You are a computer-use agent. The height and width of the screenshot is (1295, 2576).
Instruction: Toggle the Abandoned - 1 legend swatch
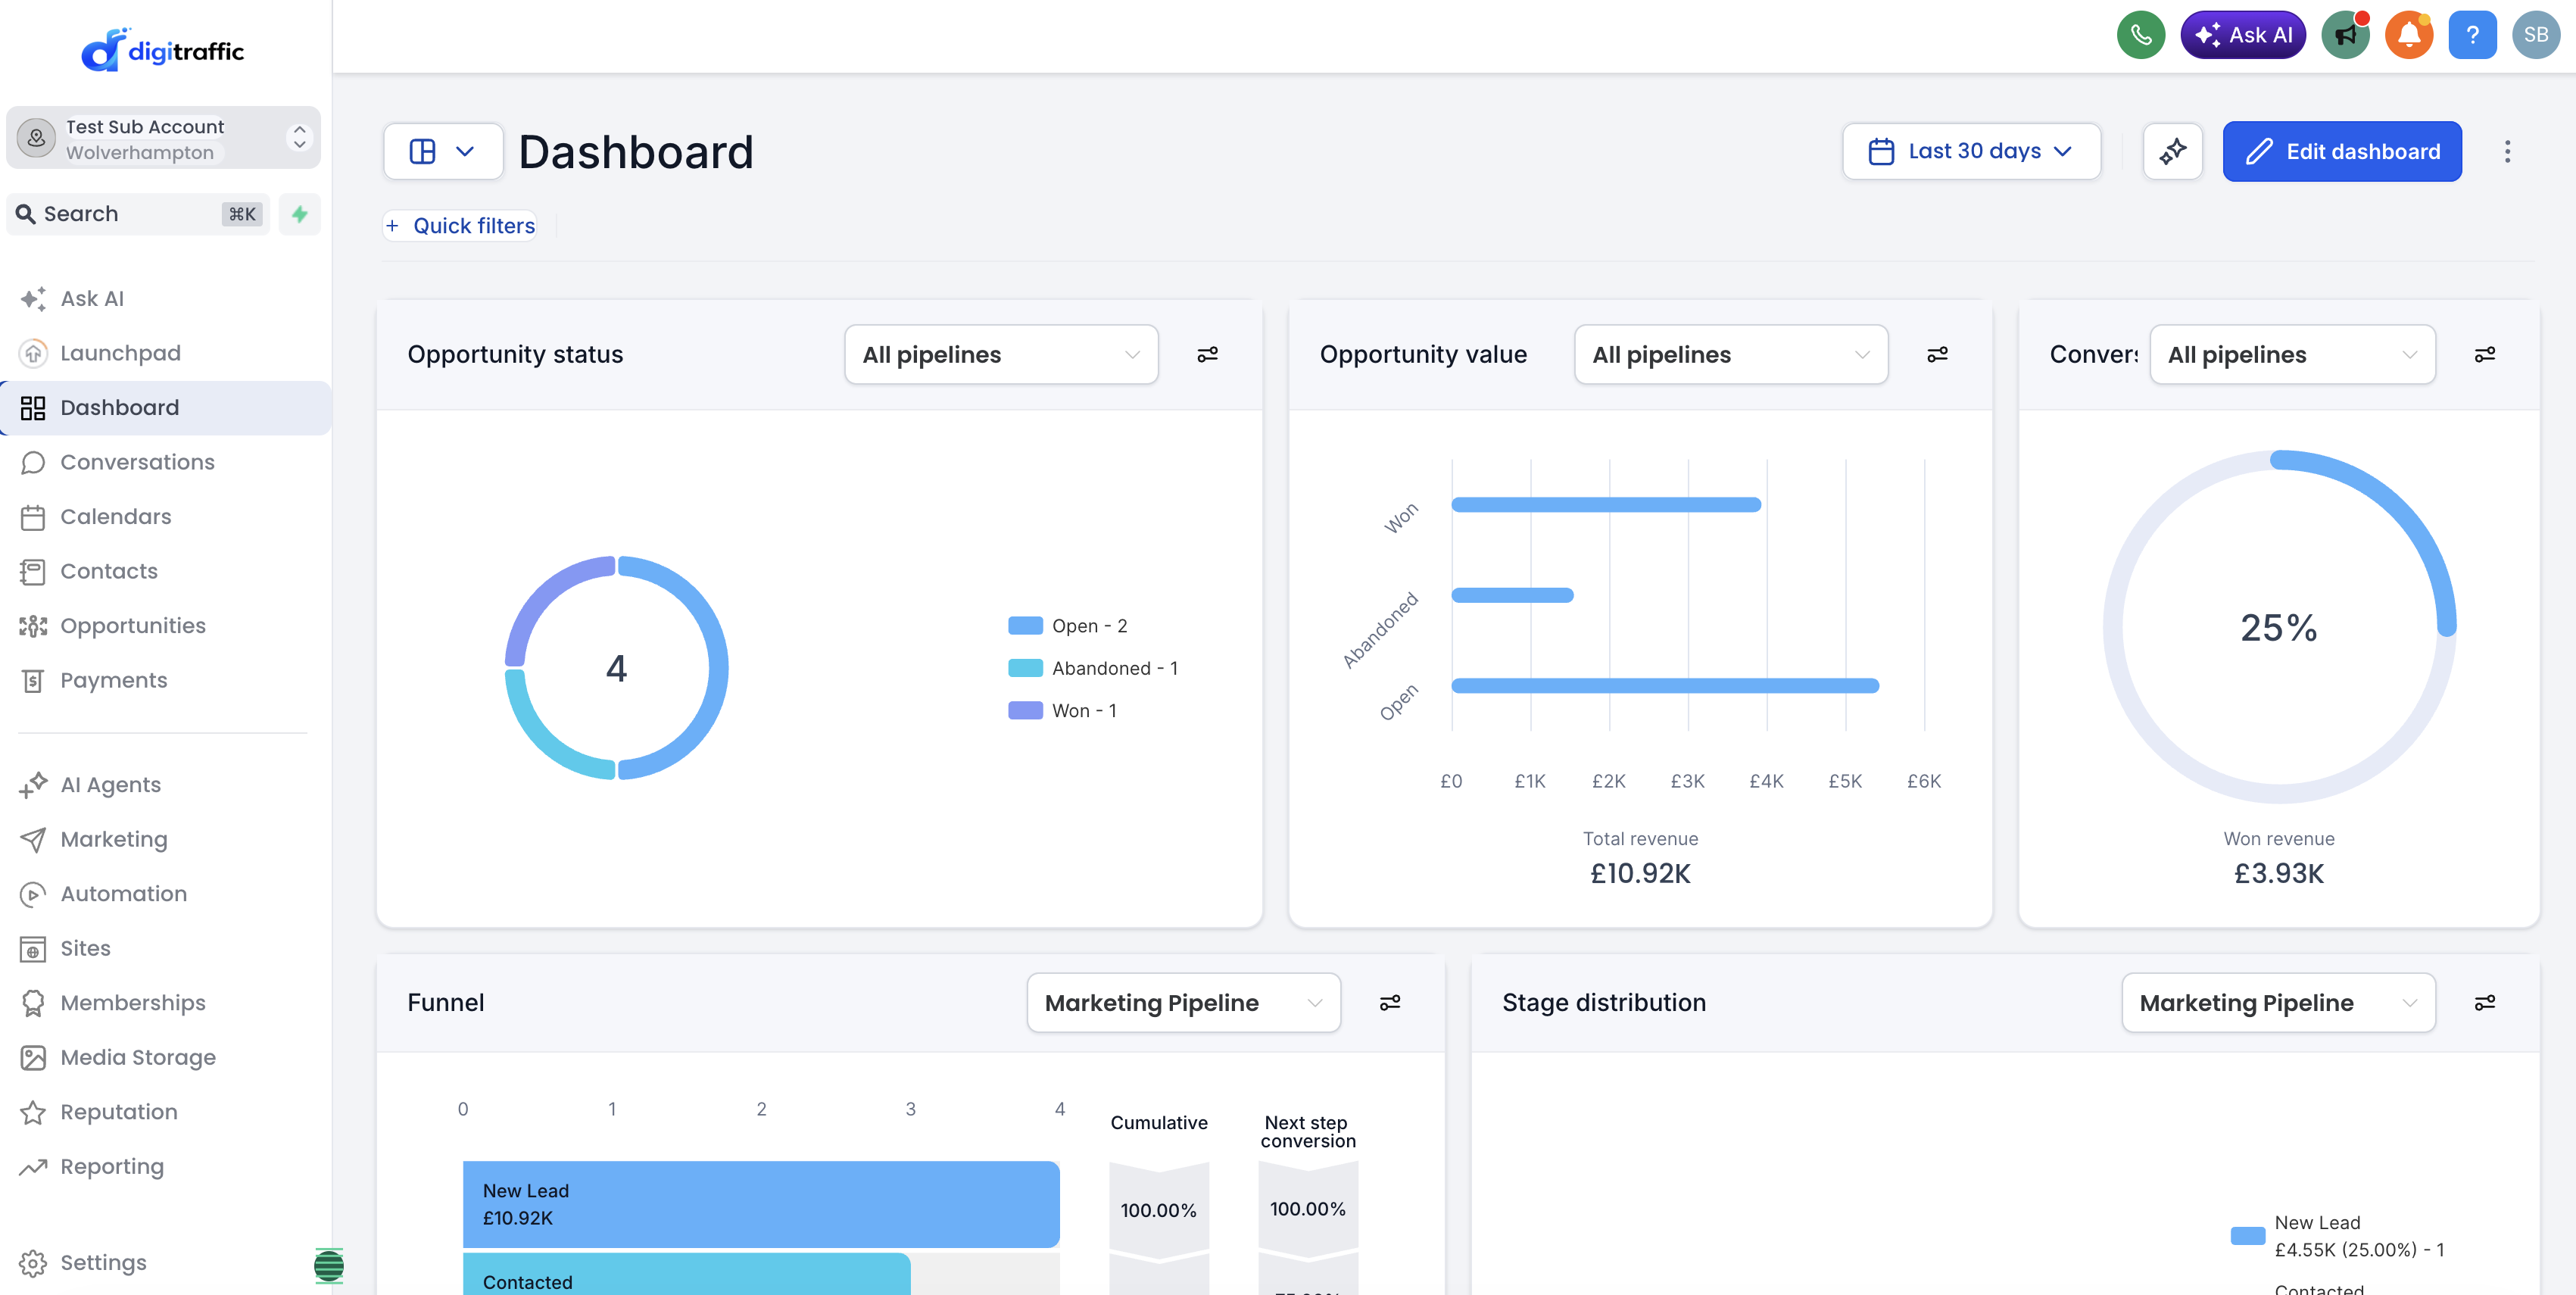pyautogui.click(x=1025, y=668)
